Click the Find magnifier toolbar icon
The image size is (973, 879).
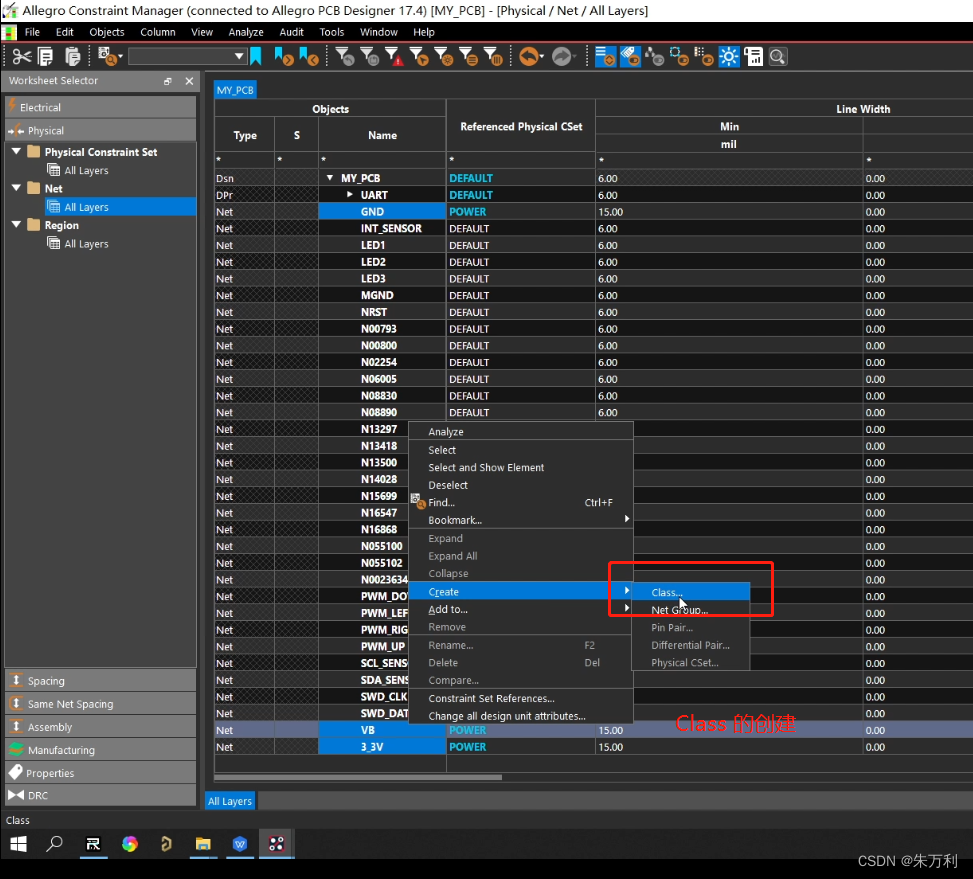point(110,57)
